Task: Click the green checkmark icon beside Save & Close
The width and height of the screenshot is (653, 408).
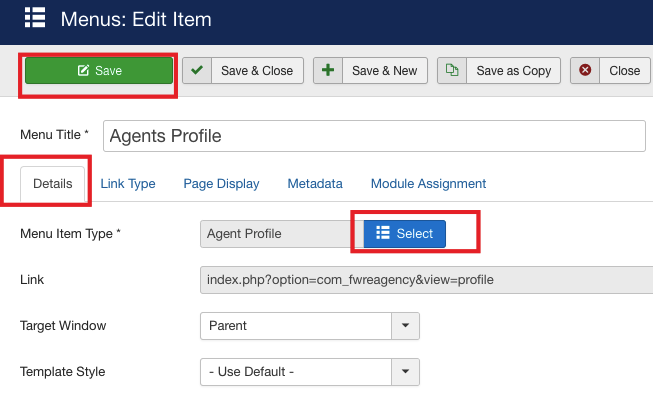Action: pyautogui.click(x=197, y=71)
